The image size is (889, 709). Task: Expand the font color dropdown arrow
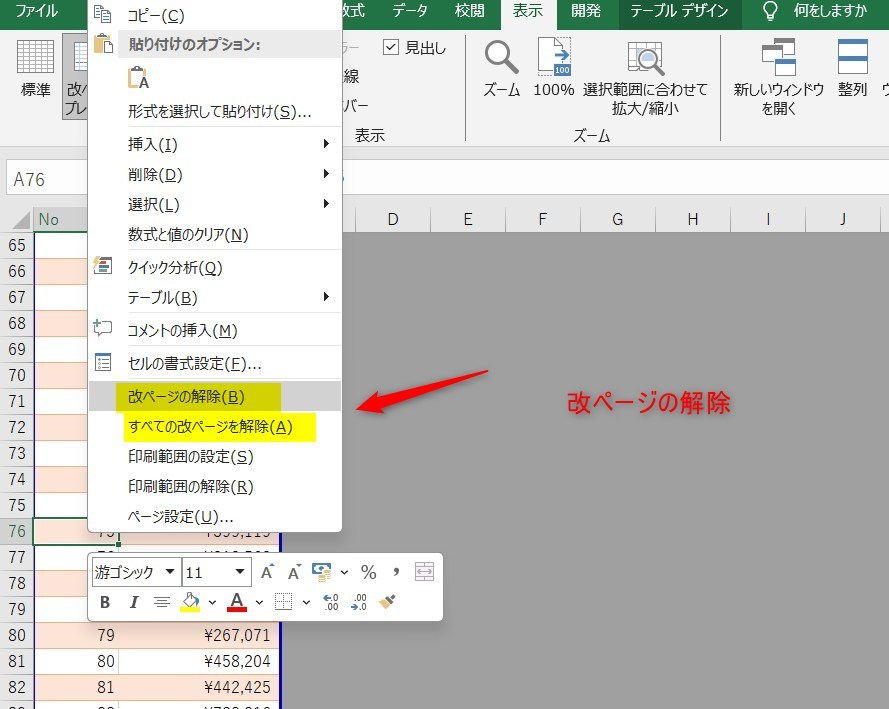click(259, 602)
